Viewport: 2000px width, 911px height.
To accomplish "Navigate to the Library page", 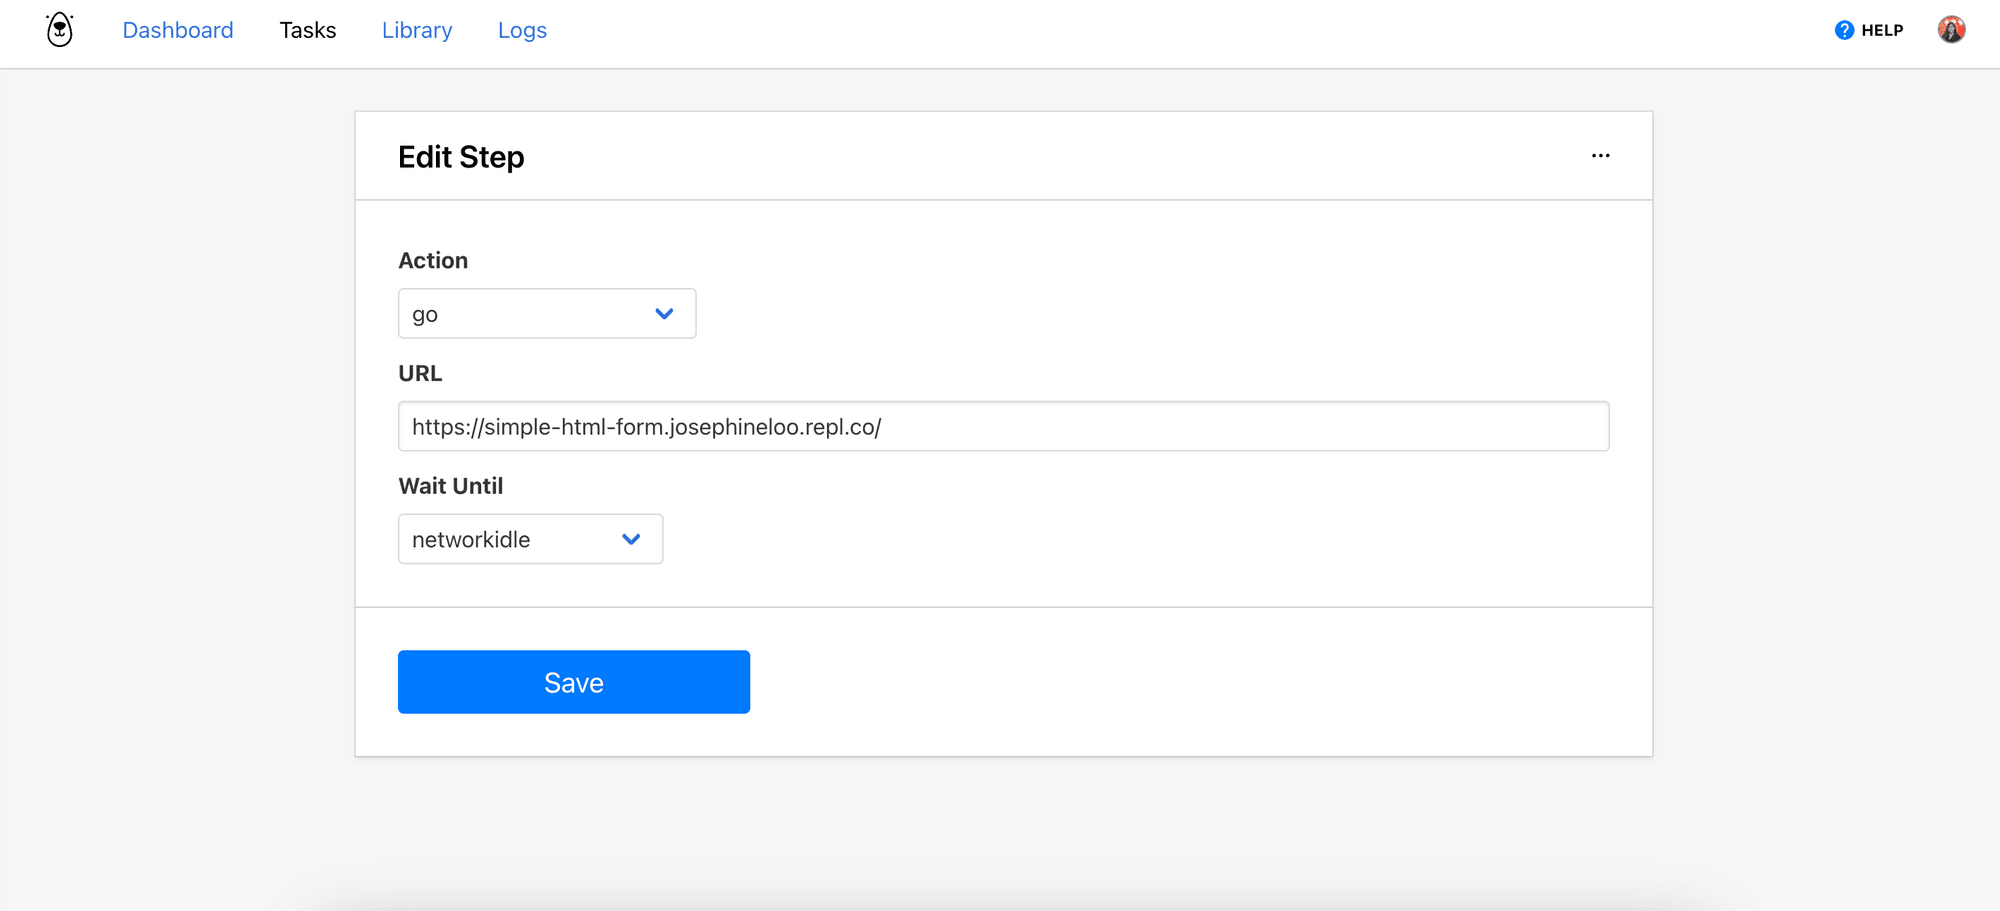I will [x=416, y=29].
